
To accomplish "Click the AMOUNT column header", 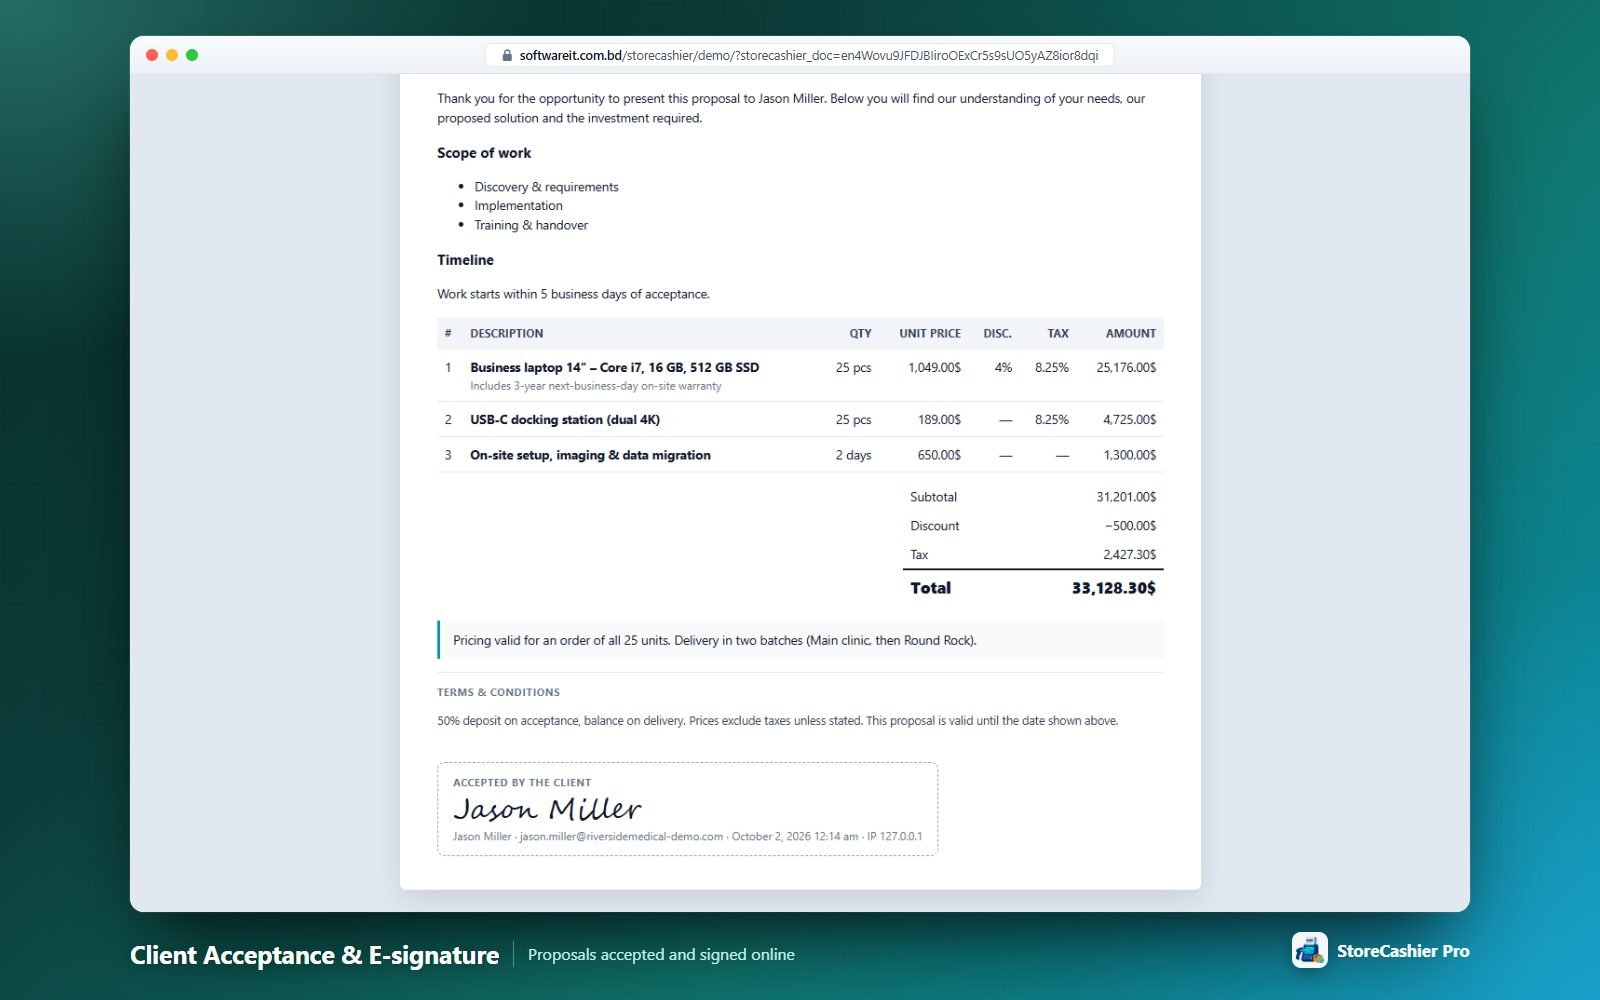I will [1131, 334].
